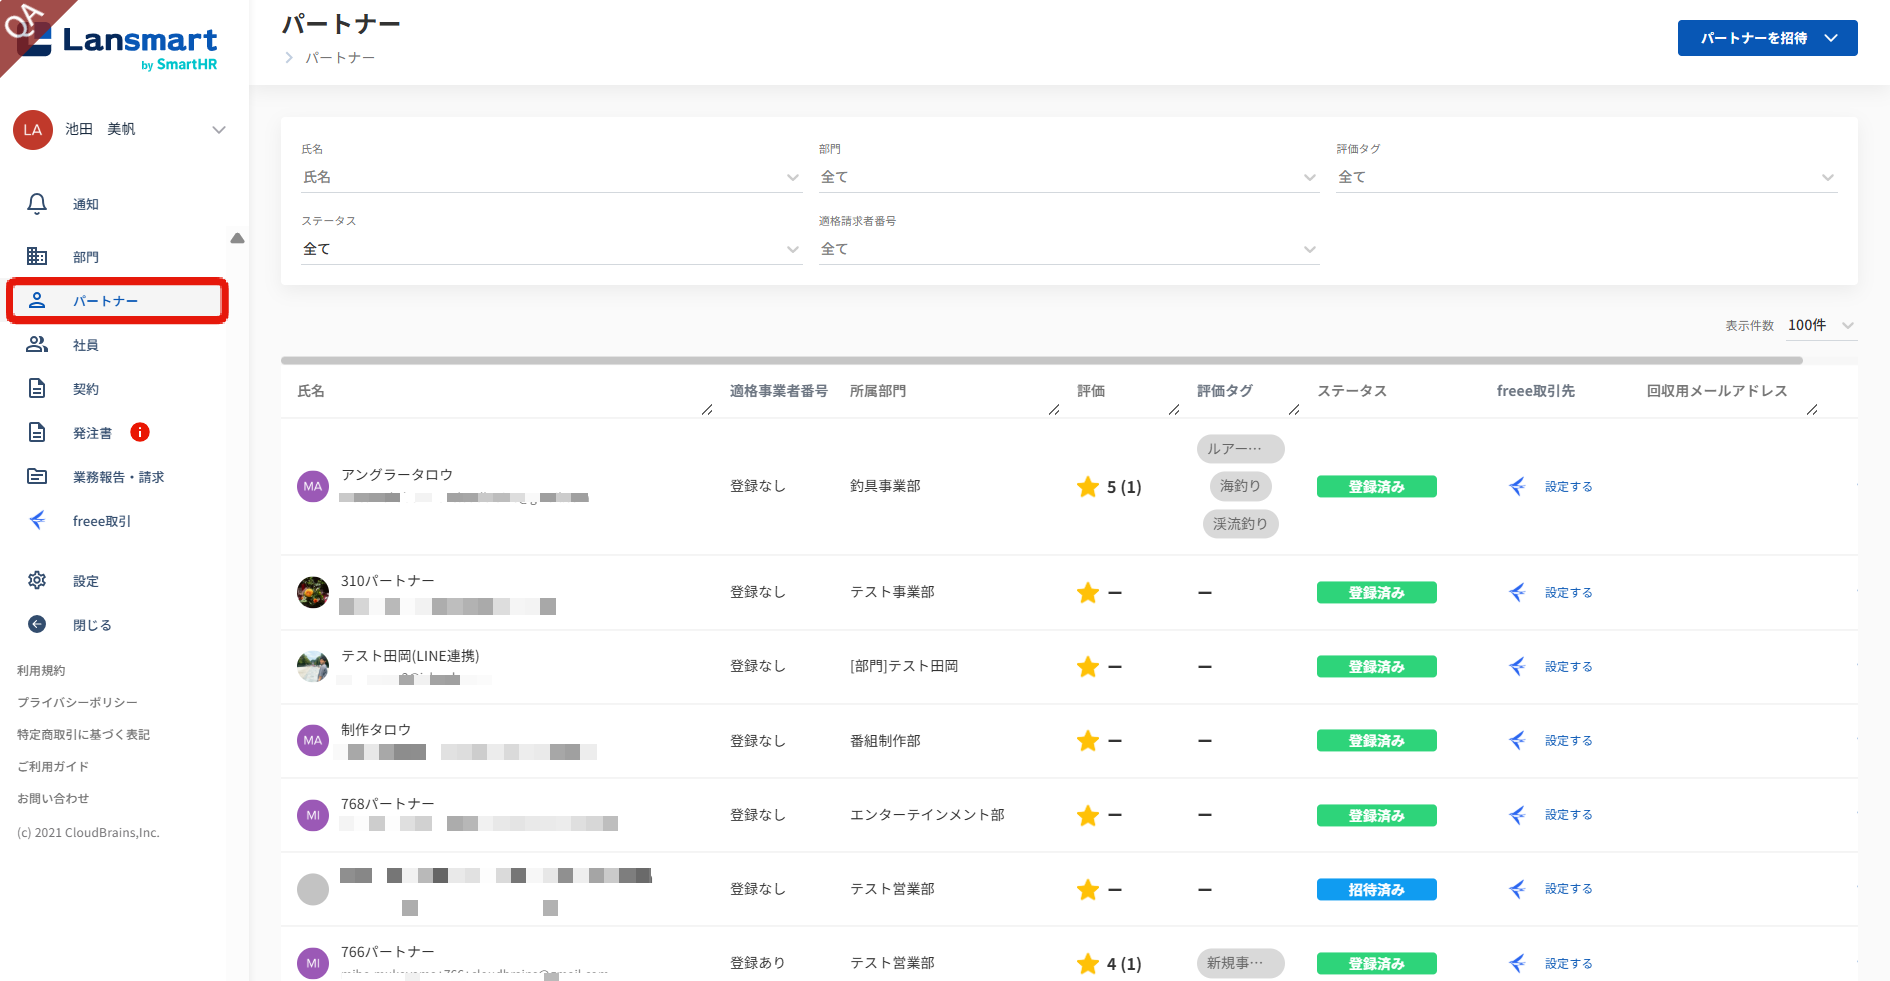Open the パートナーを招待 button dropdown
1890x981 pixels.
1767,38
